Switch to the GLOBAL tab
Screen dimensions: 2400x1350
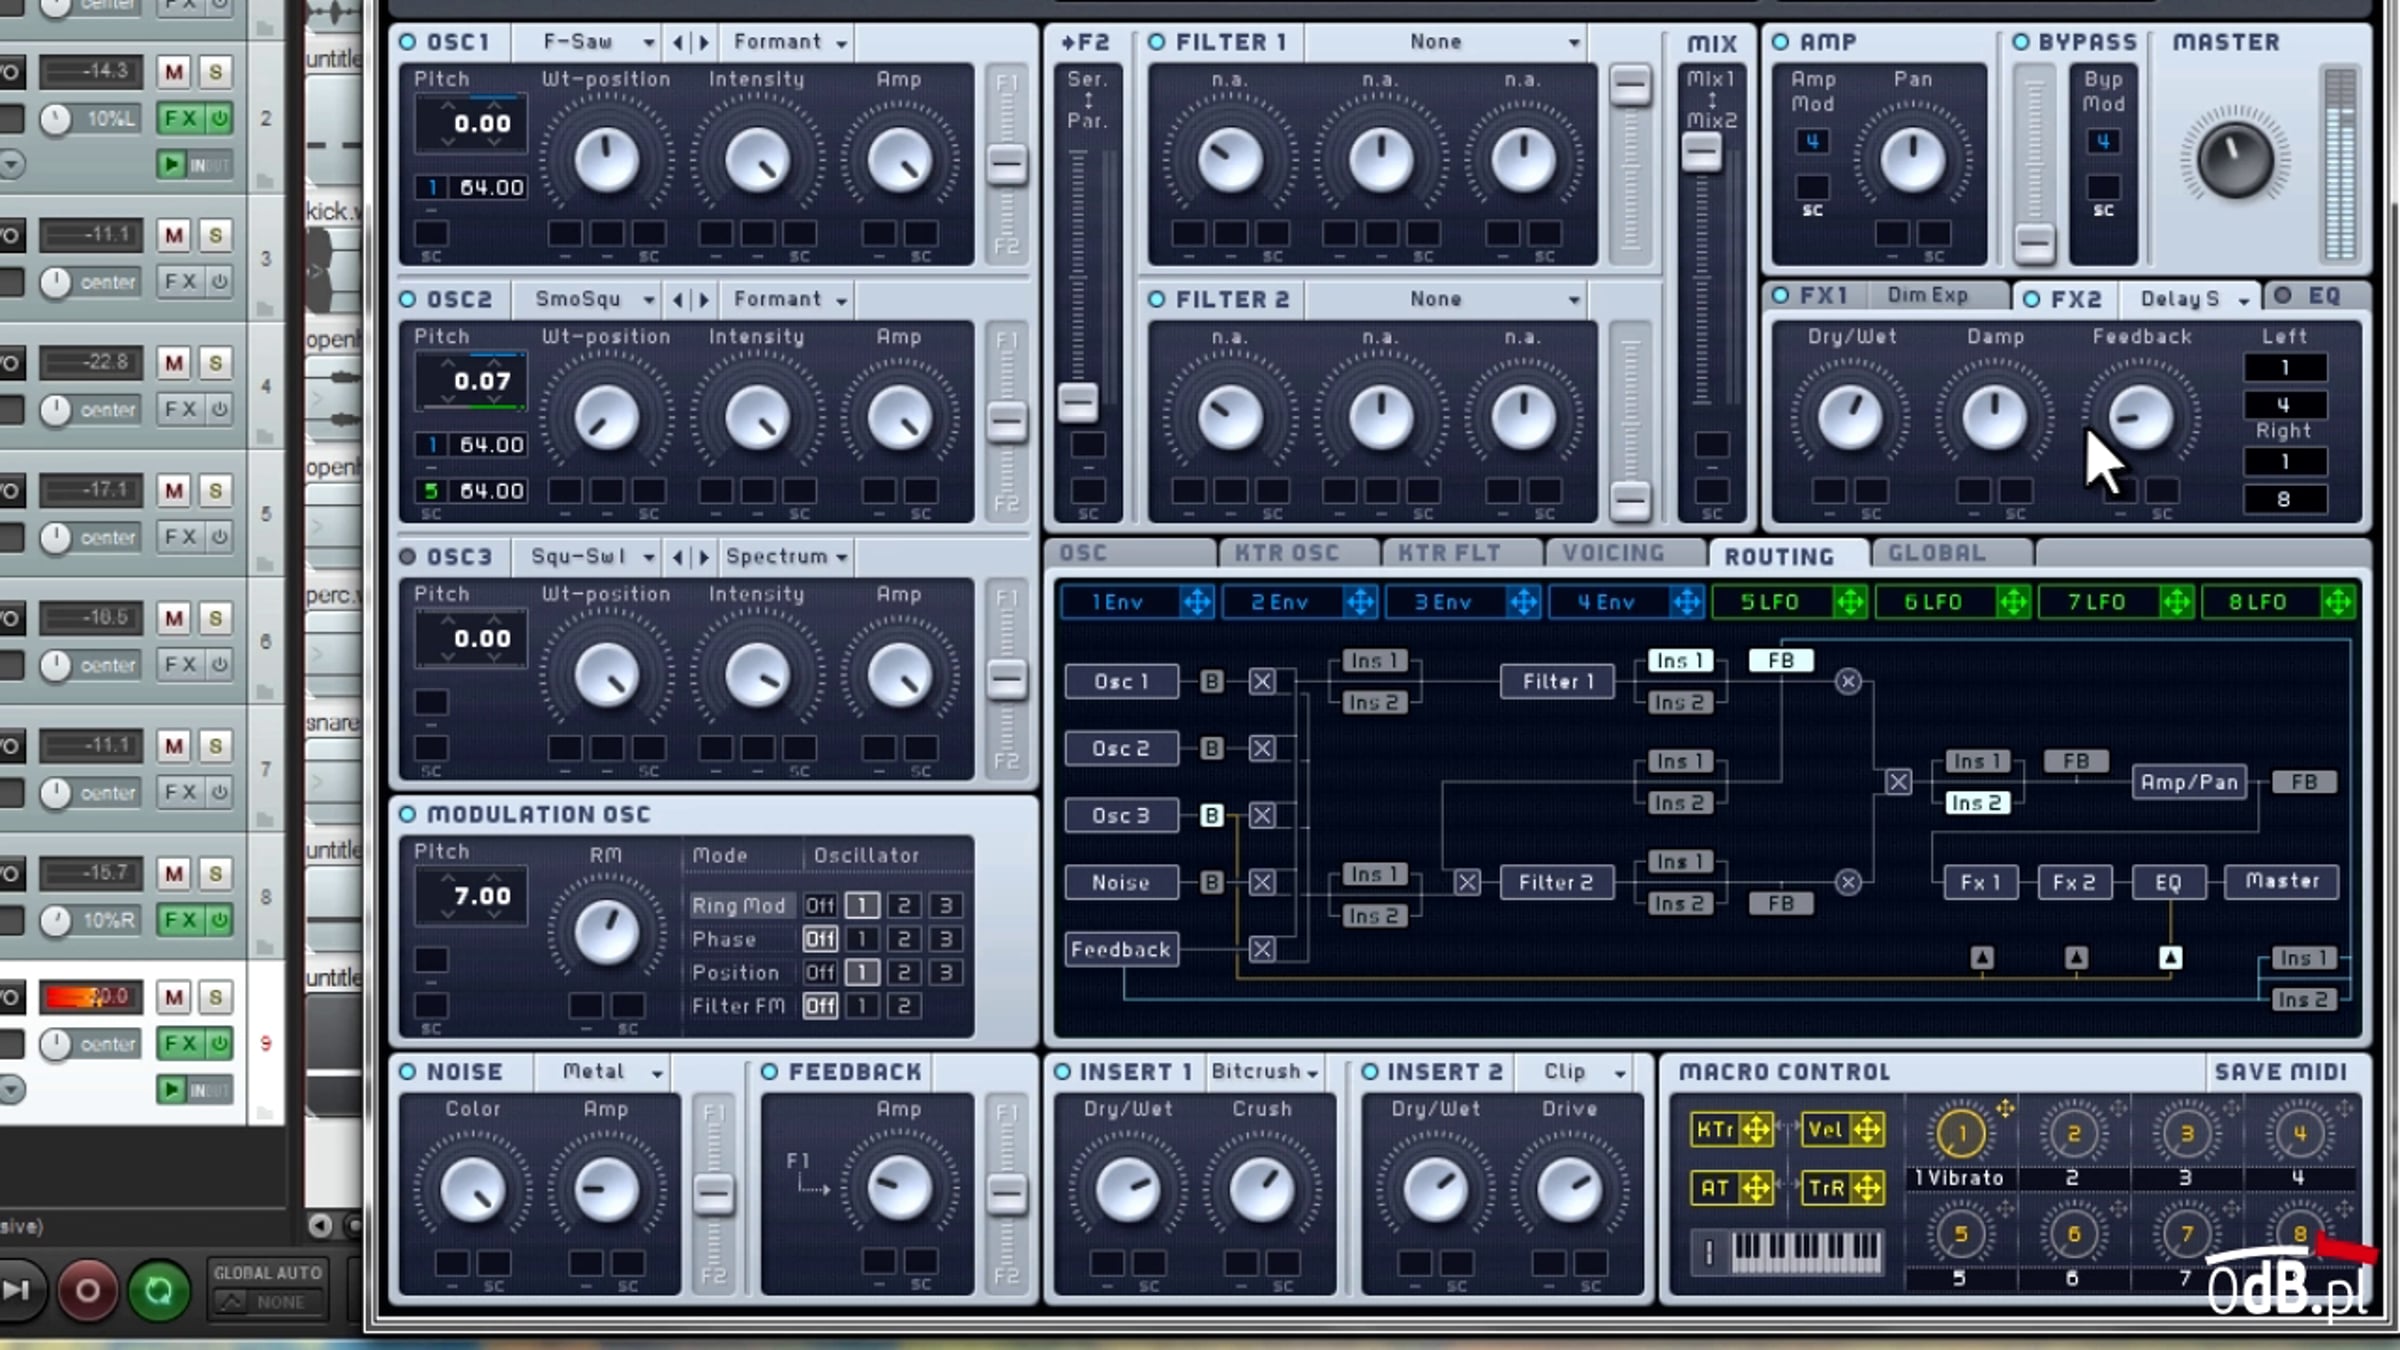point(1936,553)
